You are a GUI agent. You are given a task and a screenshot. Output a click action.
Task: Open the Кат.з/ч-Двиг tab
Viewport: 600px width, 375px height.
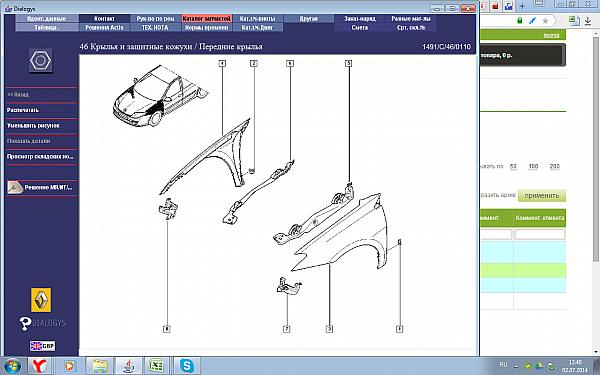click(x=258, y=28)
